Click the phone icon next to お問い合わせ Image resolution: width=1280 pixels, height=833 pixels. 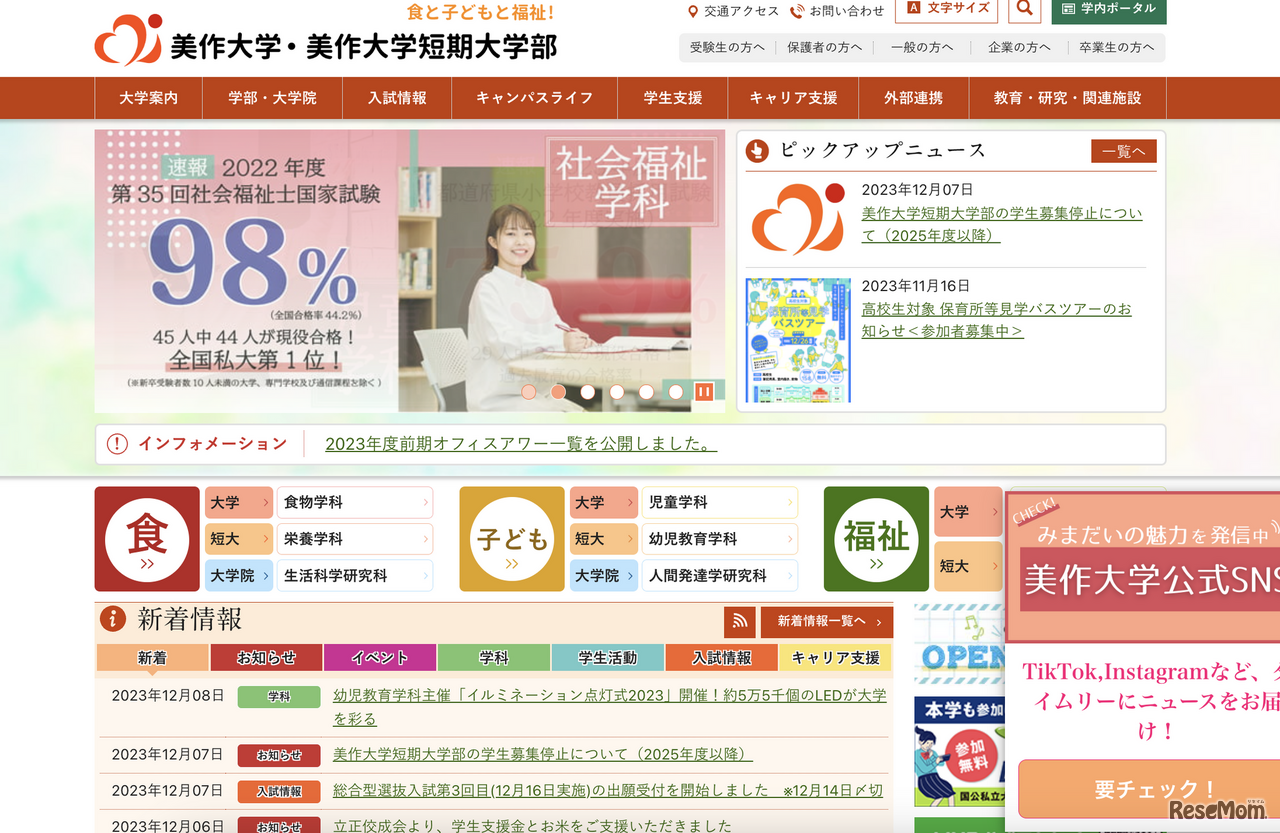[796, 11]
